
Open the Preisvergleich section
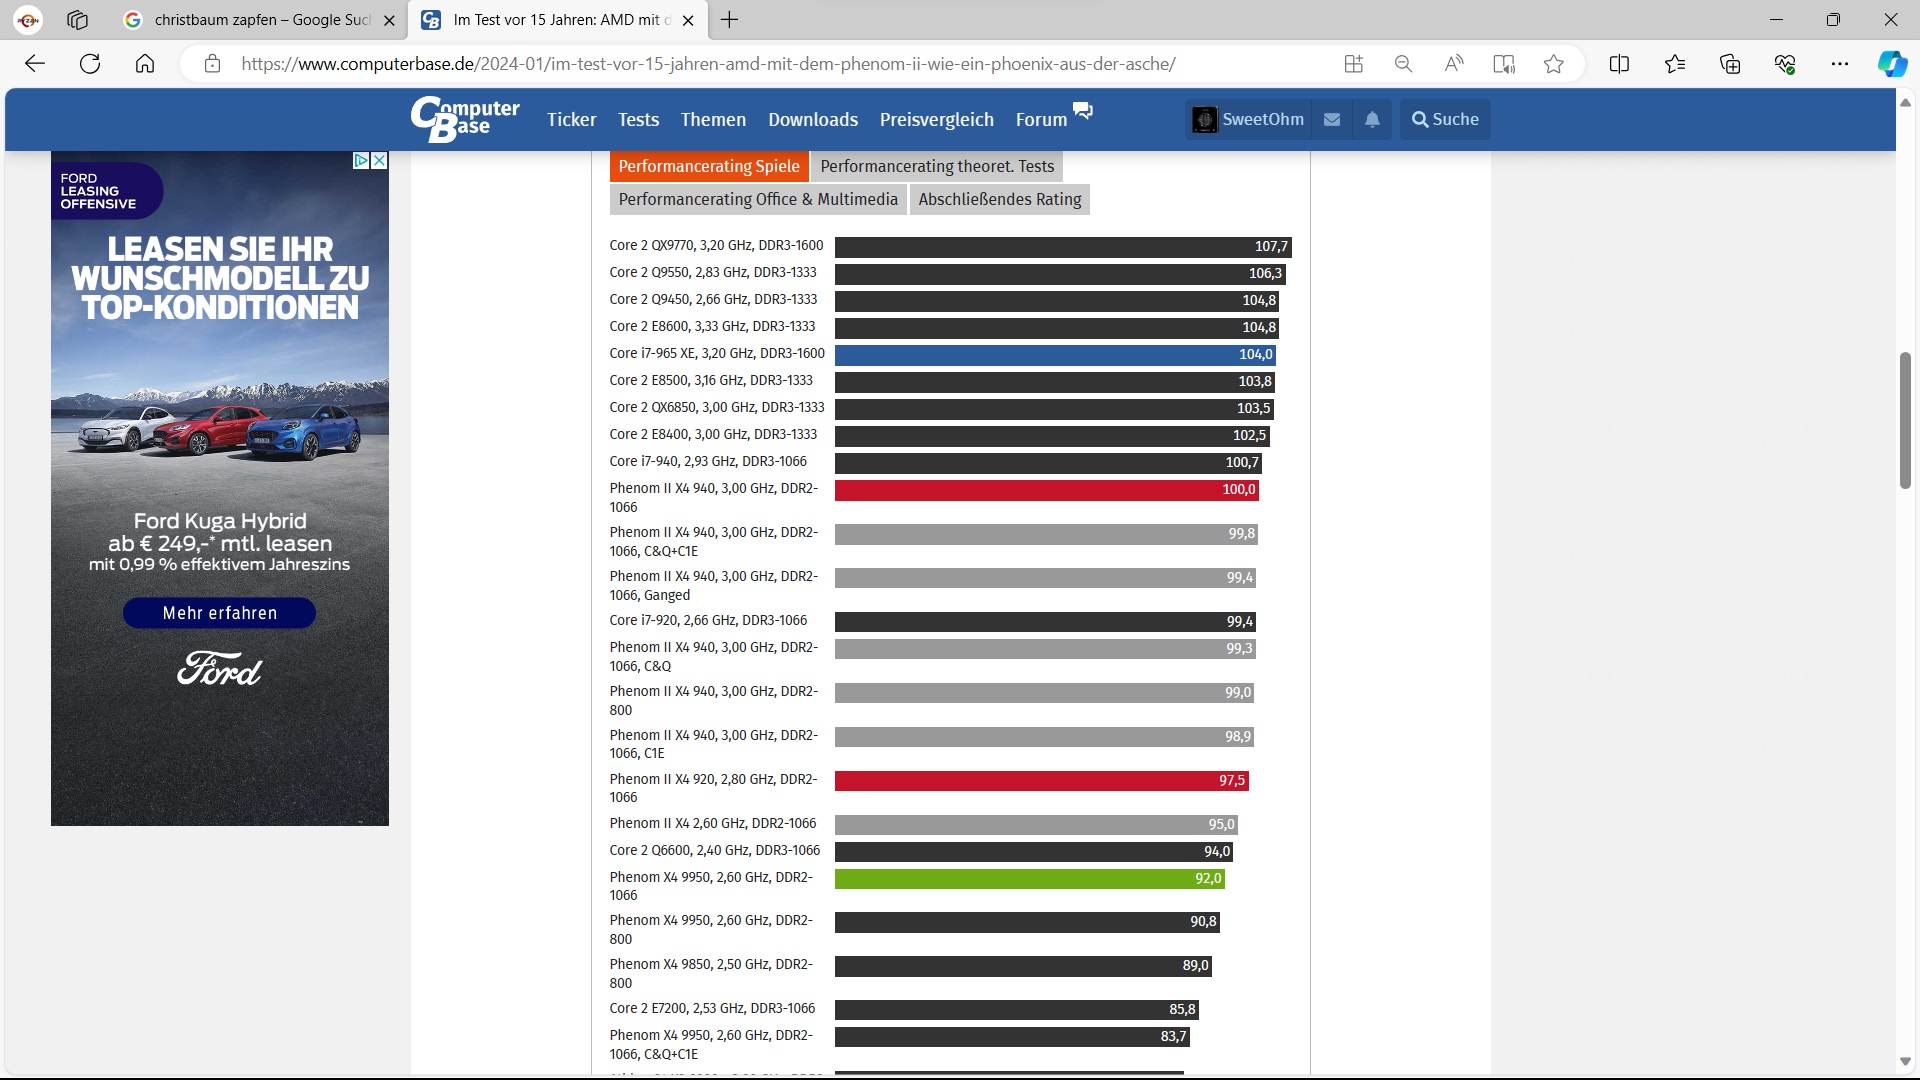click(937, 119)
